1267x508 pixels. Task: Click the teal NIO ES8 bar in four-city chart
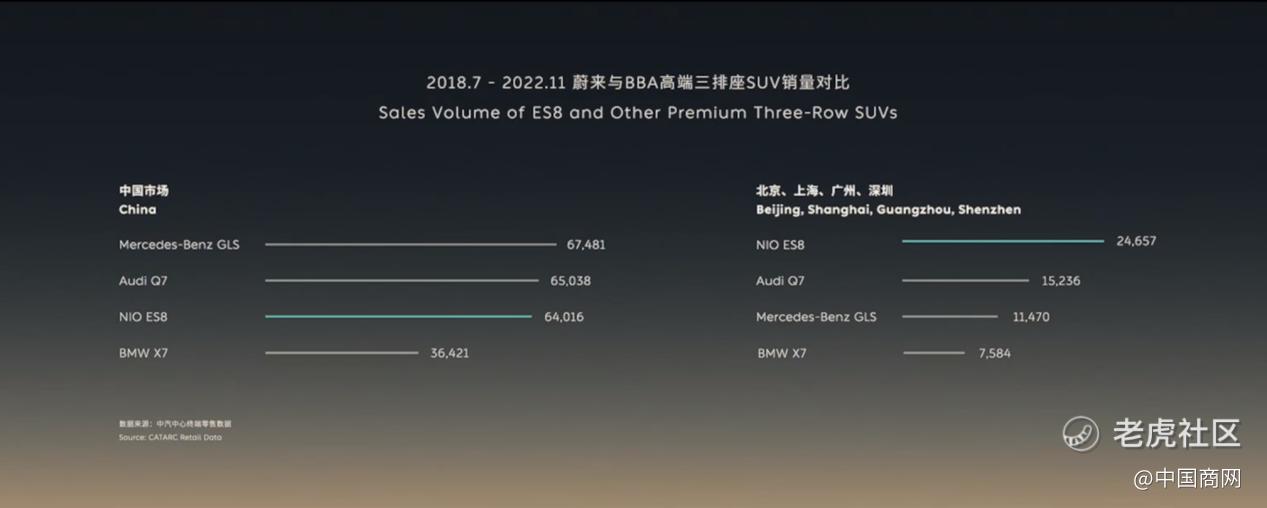[x=1002, y=241]
